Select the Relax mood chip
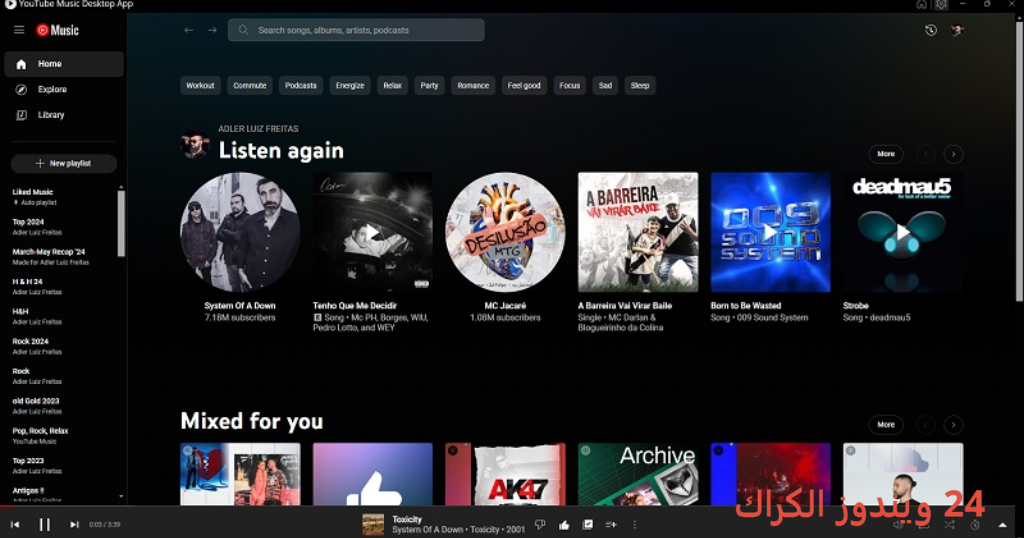Viewport: 1024px width, 538px height. [x=392, y=86]
